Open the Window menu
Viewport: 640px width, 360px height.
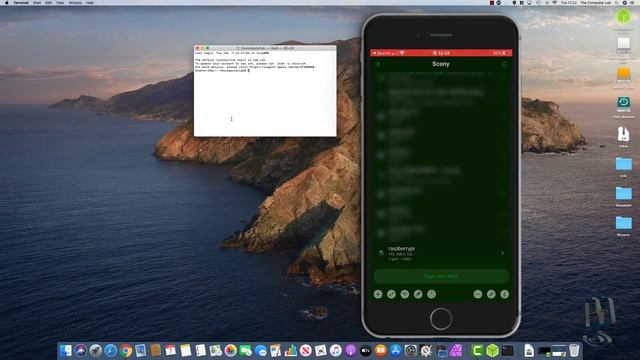(75, 2)
